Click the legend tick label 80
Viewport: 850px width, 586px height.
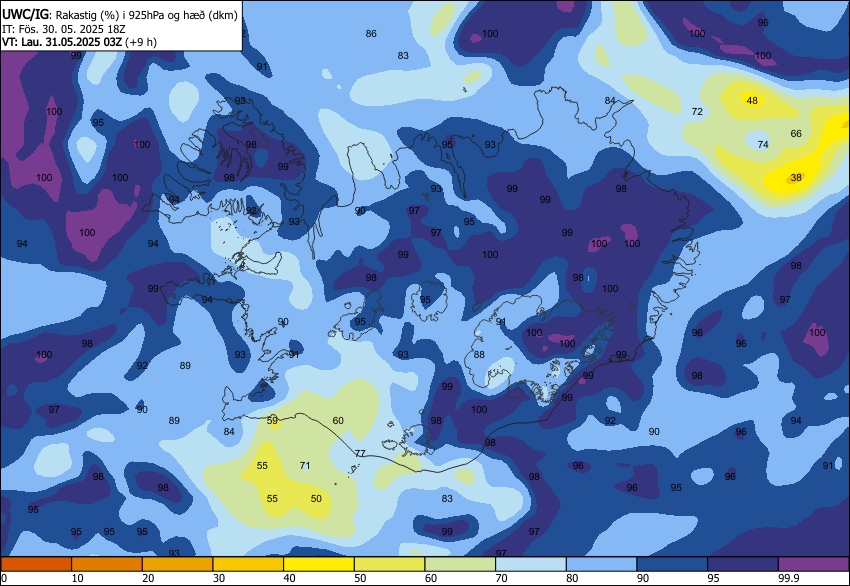tap(572, 578)
